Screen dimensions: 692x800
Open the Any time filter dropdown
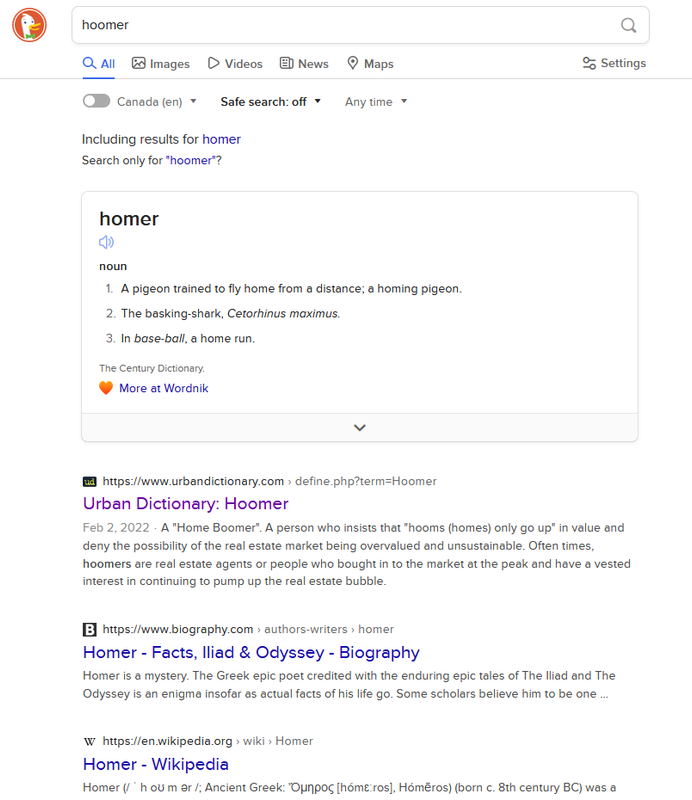[x=376, y=102]
